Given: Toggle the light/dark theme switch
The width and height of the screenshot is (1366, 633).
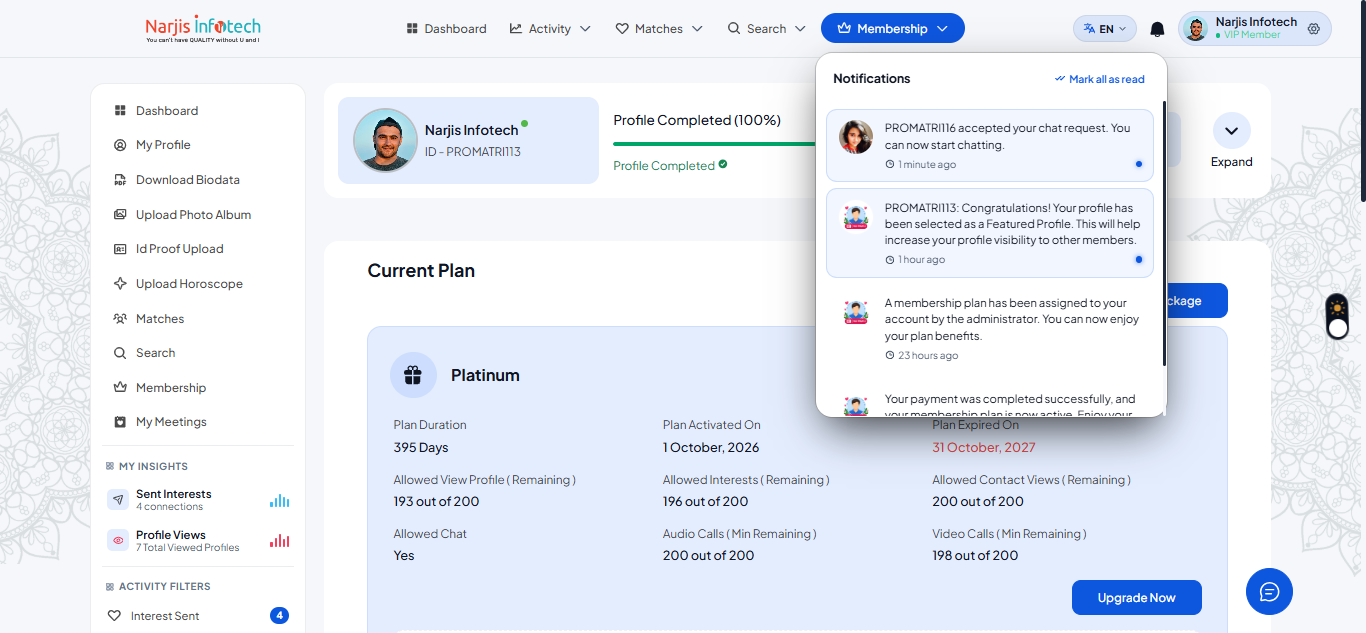Looking at the screenshot, I should point(1337,317).
